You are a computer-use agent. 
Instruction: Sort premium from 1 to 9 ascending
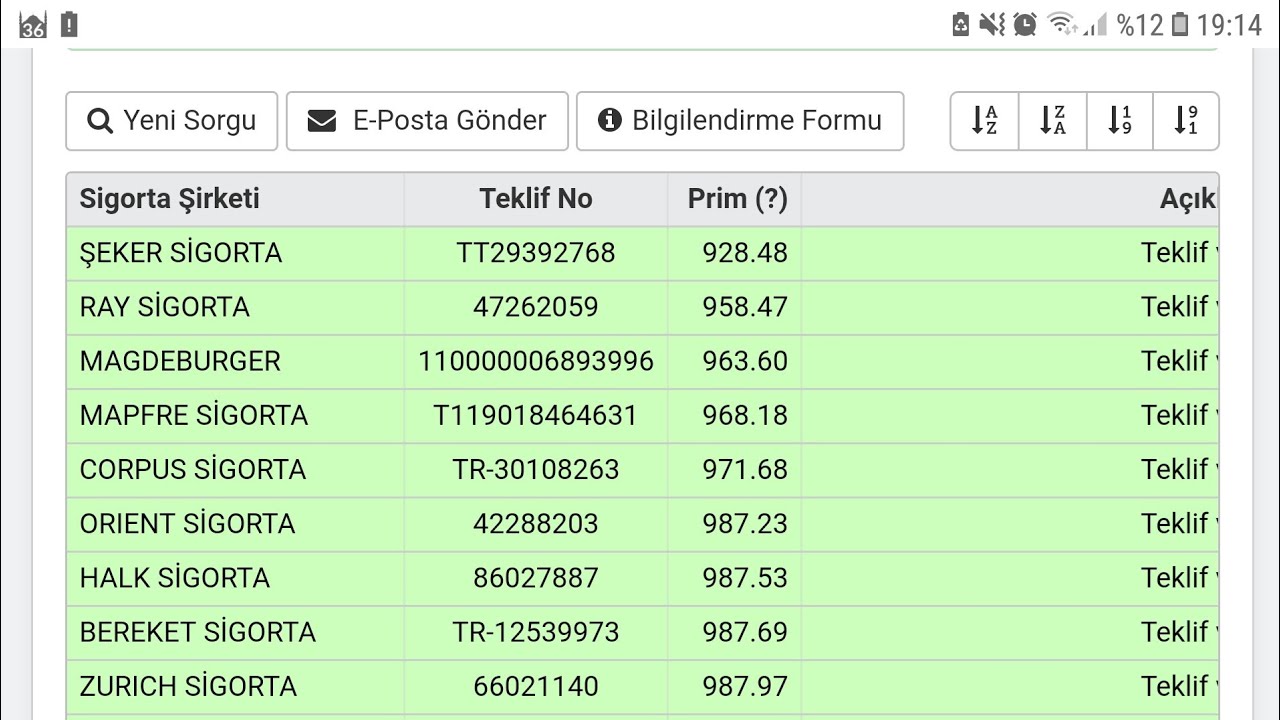click(1120, 121)
